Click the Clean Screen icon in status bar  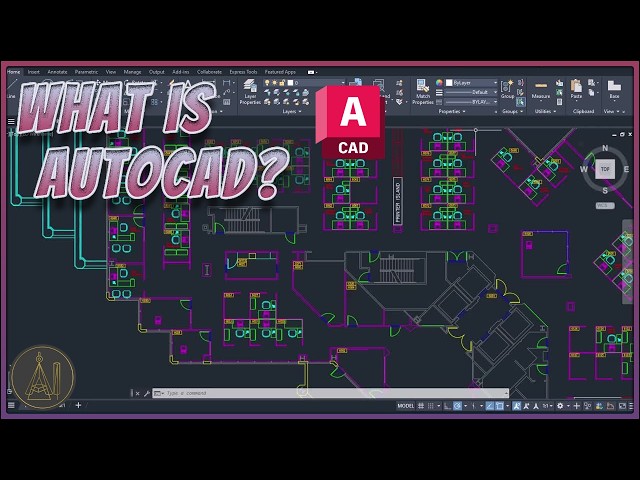pyautogui.click(x=622, y=406)
